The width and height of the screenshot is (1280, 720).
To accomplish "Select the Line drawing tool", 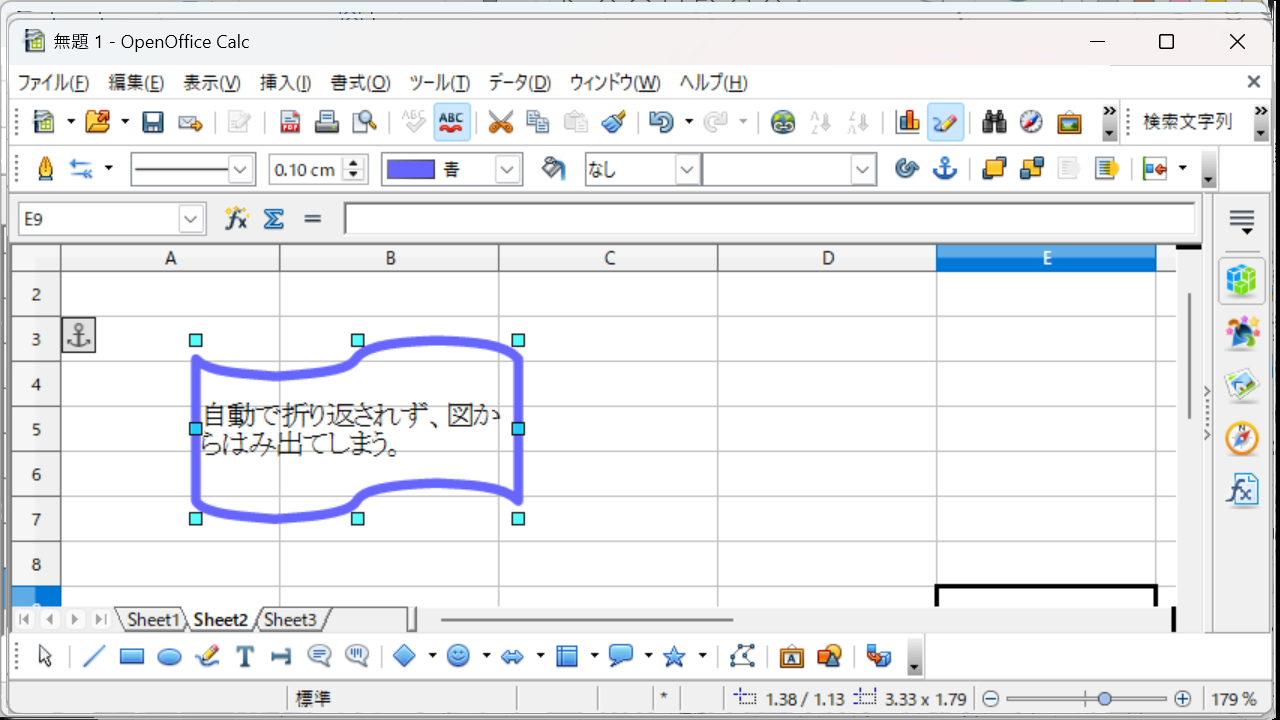I will tap(94, 656).
